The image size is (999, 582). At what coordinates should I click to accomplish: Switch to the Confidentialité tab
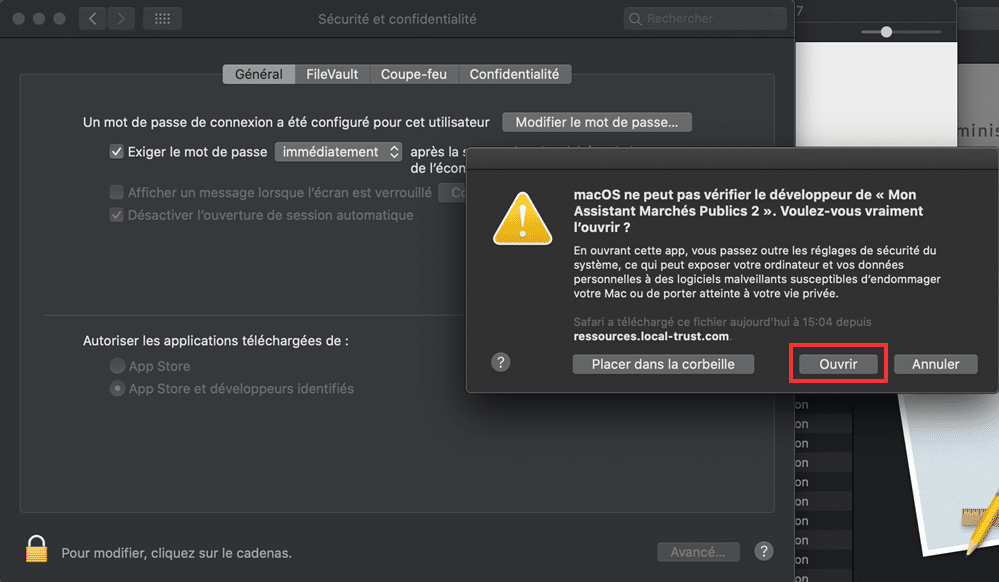(x=514, y=74)
